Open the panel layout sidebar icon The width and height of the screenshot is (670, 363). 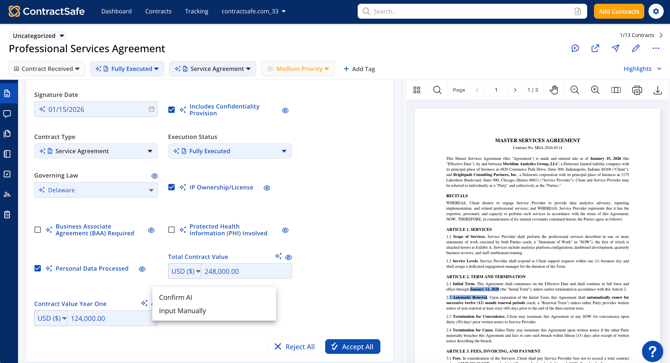coord(7,154)
